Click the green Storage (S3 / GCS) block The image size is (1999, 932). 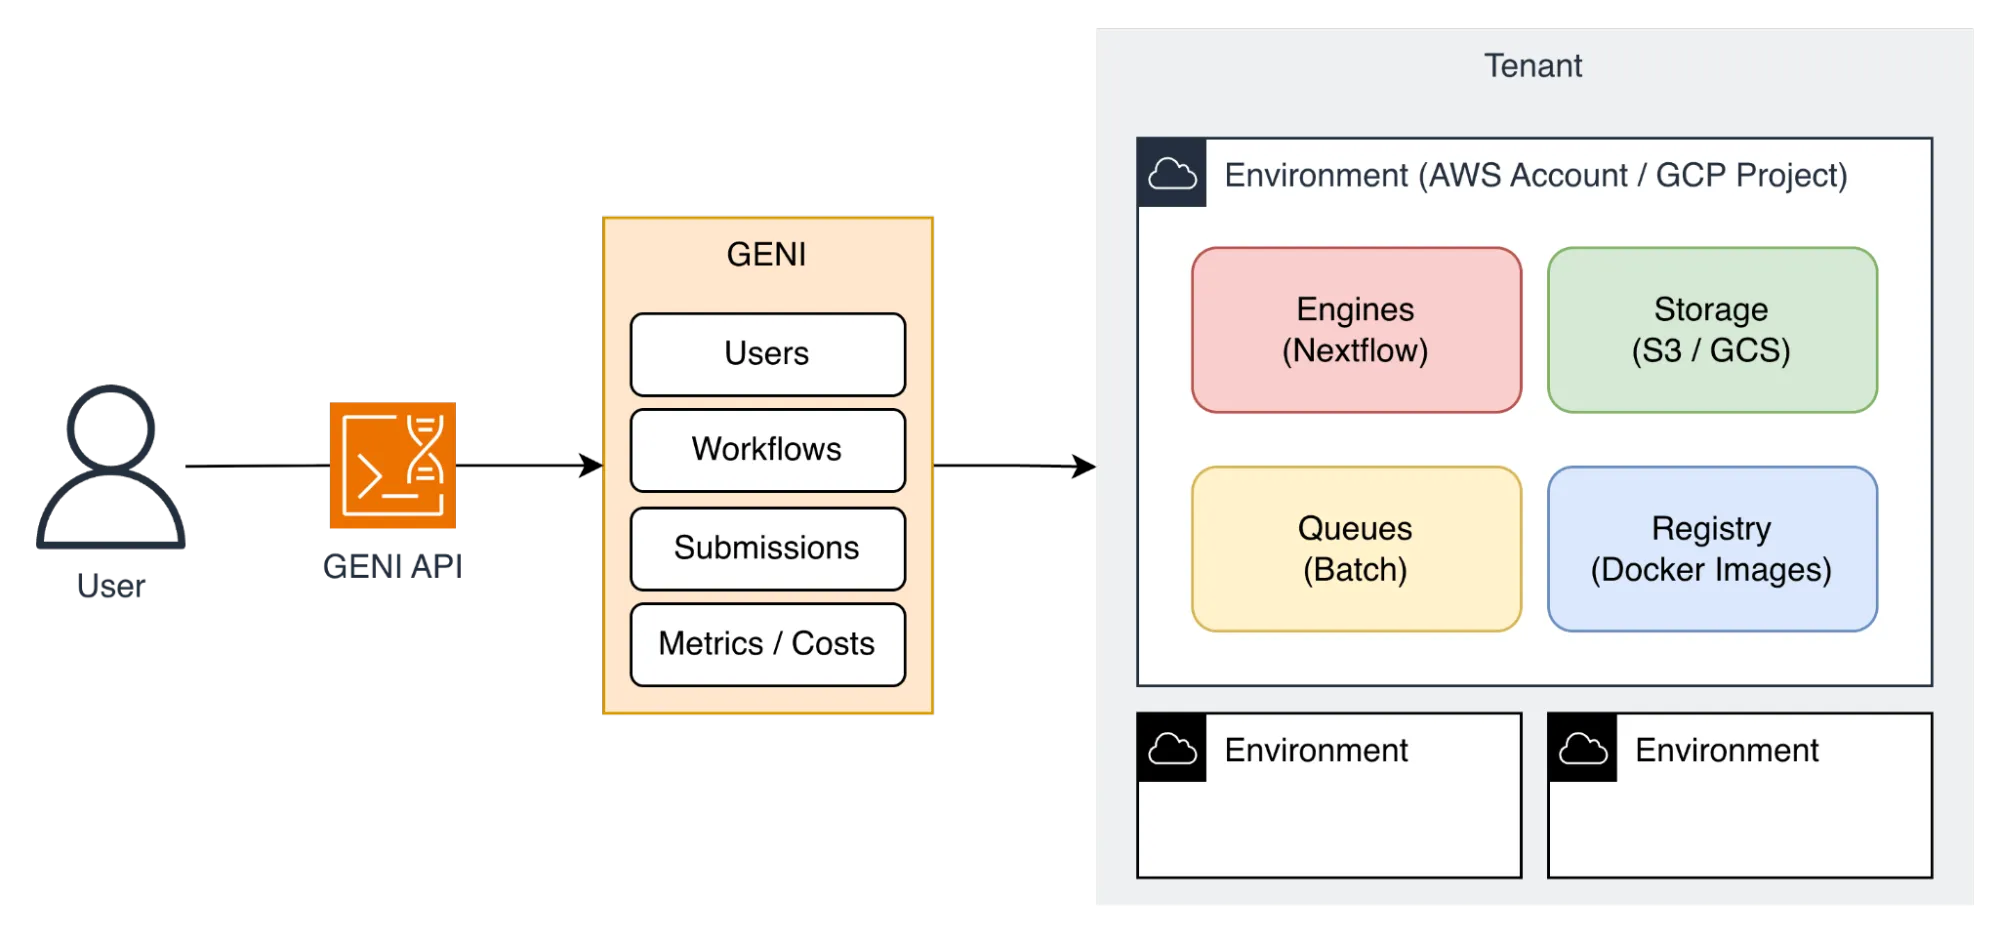coord(1713,330)
